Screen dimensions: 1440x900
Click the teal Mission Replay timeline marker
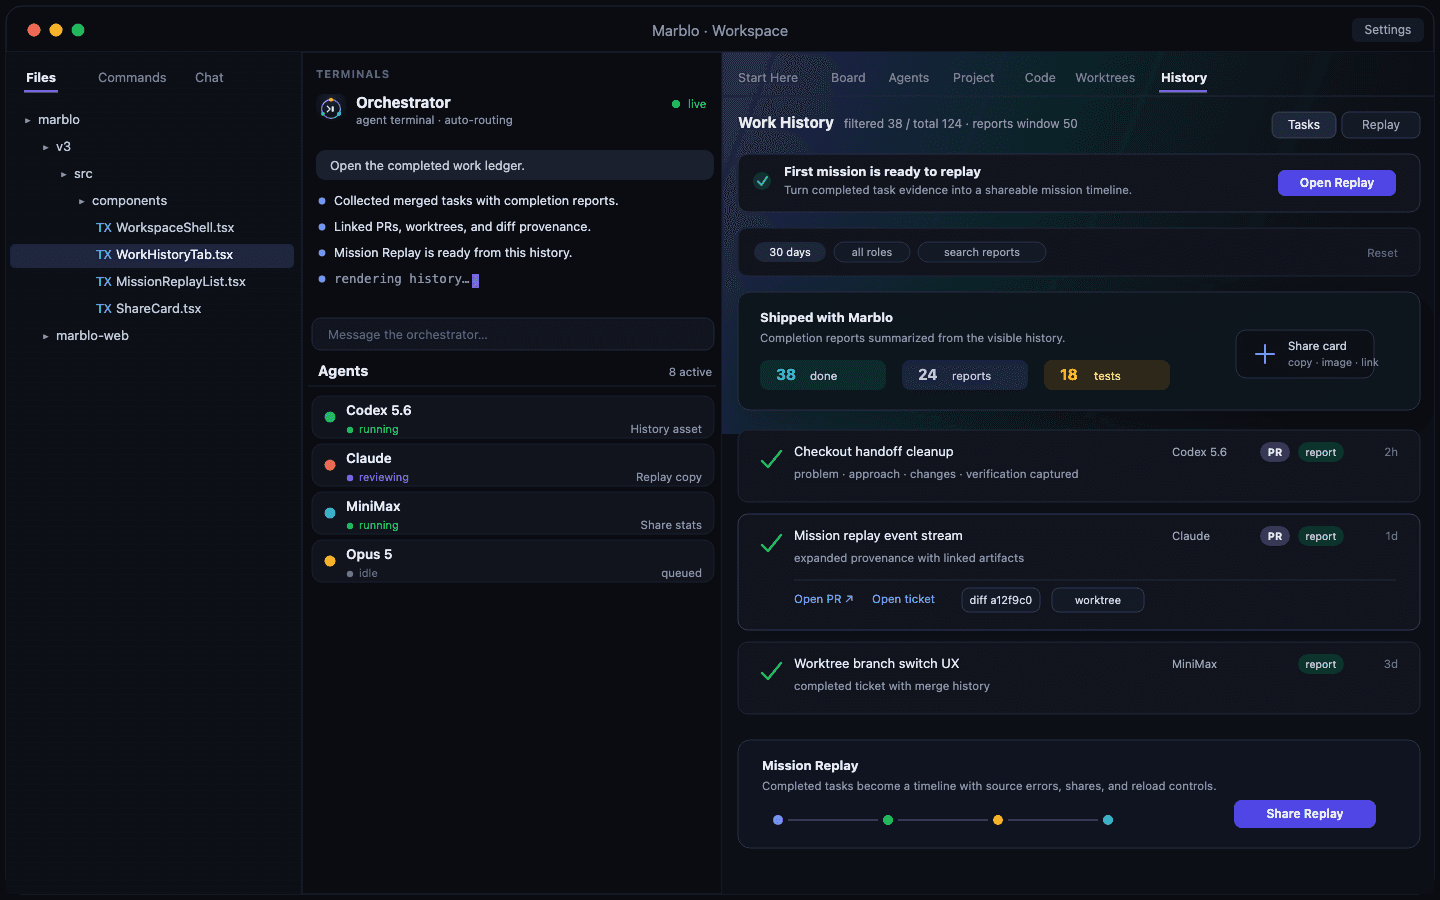pos(1108,820)
